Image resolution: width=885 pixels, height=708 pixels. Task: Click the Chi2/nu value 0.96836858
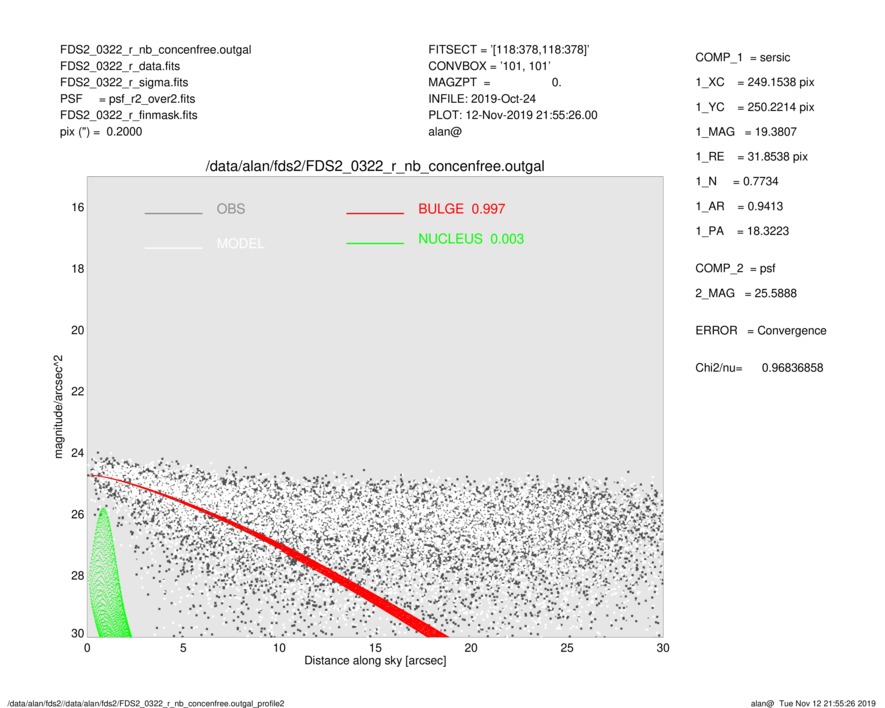pyautogui.click(x=792, y=368)
